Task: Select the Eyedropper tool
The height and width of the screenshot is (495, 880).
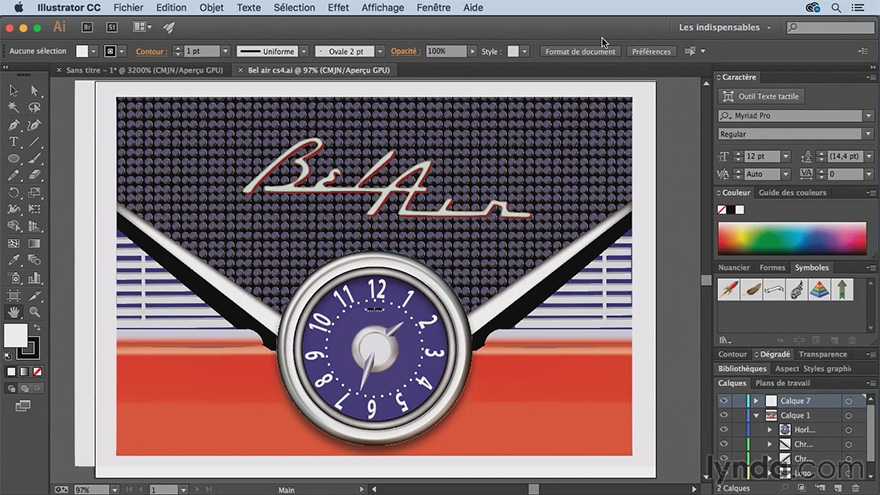Action: 13,260
